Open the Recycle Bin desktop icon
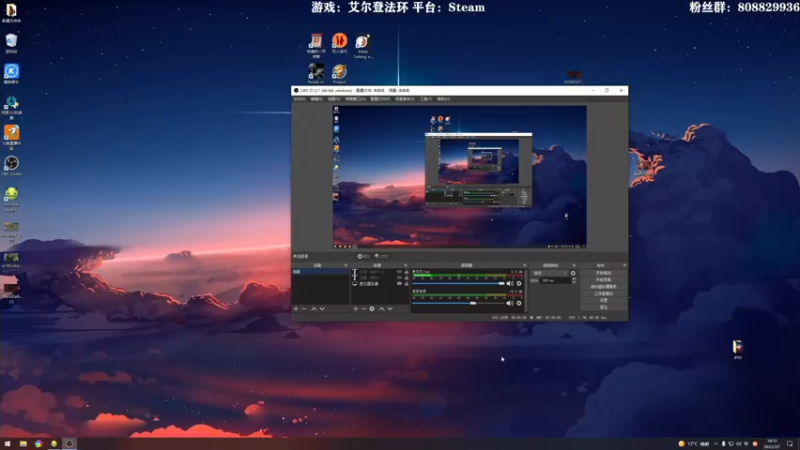This screenshot has width=800, height=450. point(11,43)
